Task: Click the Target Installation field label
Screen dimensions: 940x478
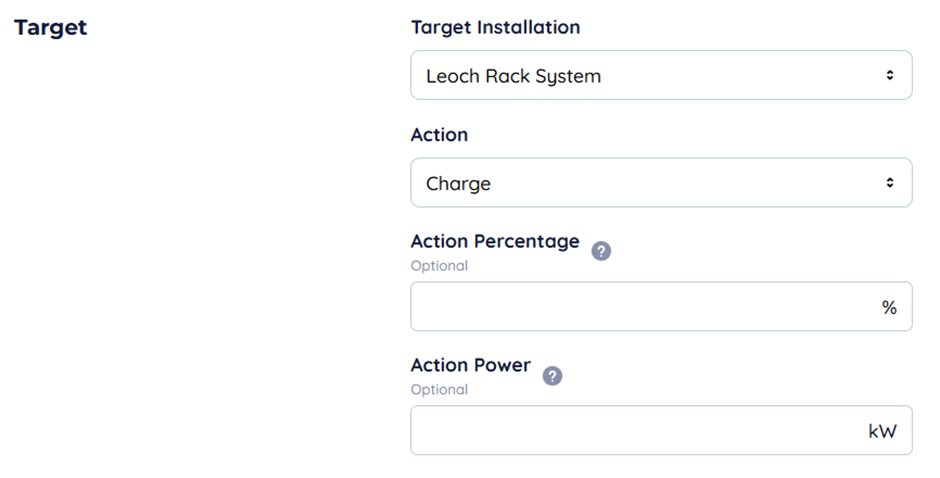Action: (495, 27)
